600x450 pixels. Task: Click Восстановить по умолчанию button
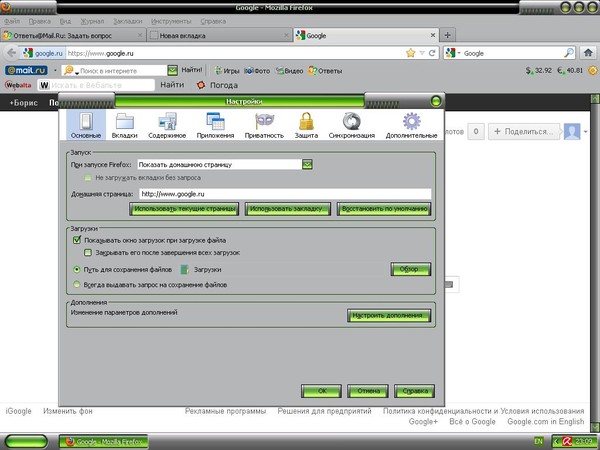(x=384, y=209)
